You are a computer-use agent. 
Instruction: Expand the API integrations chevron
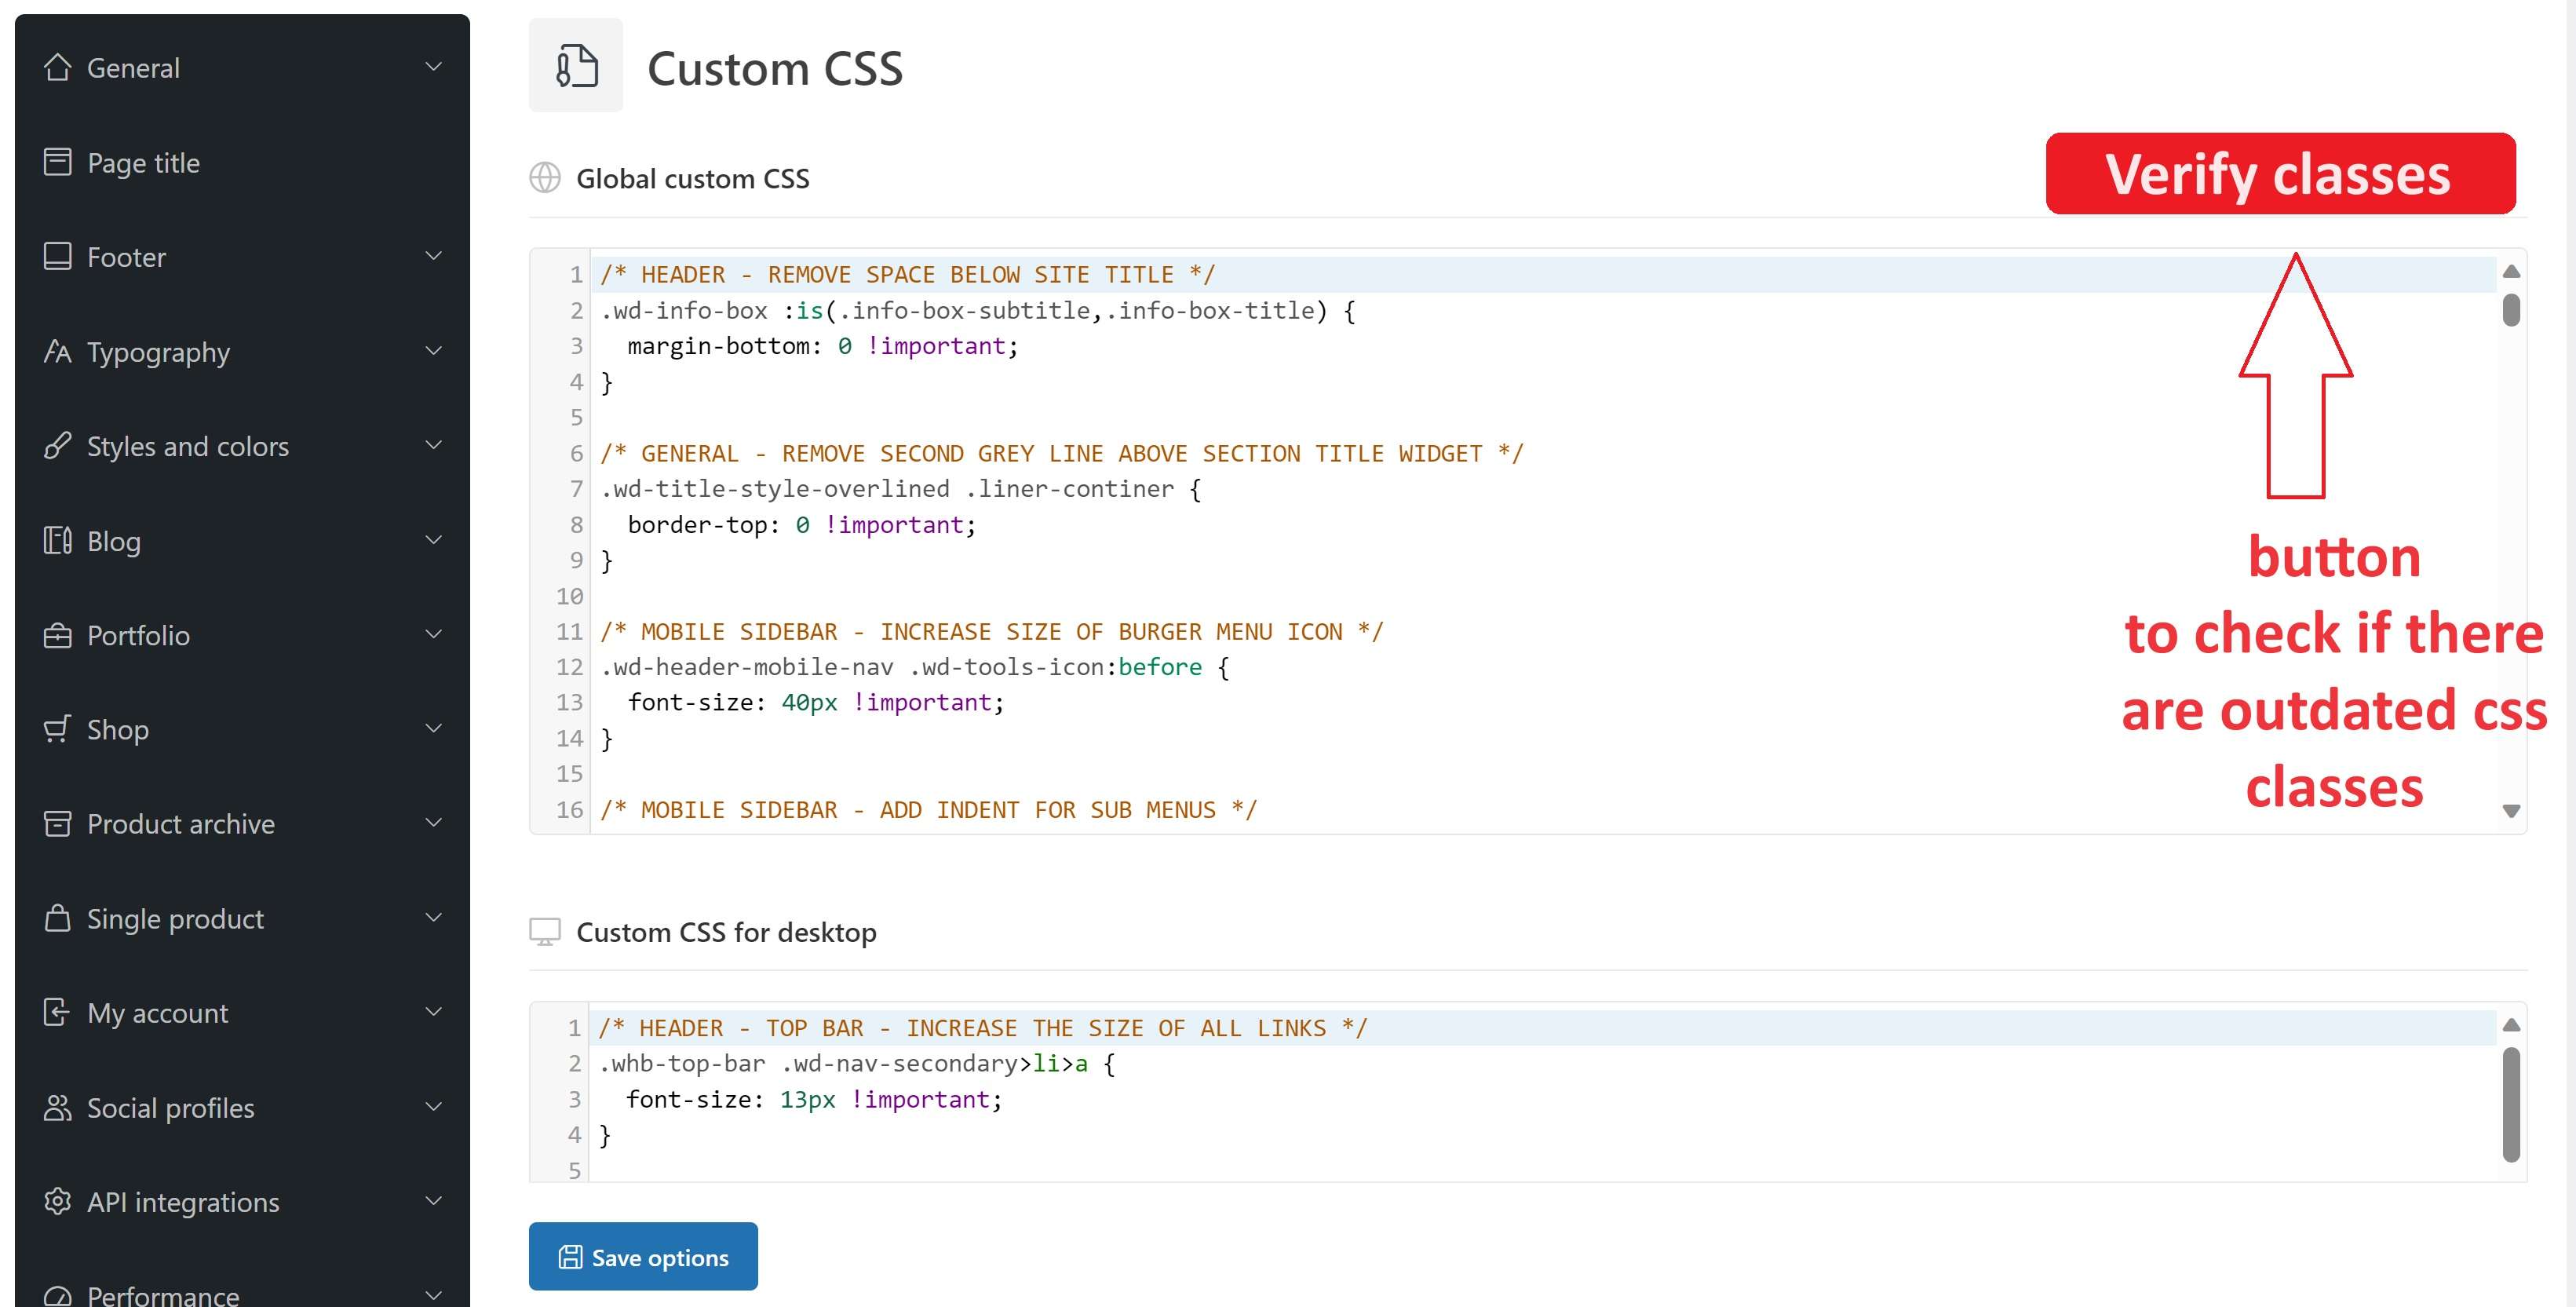point(434,1201)
